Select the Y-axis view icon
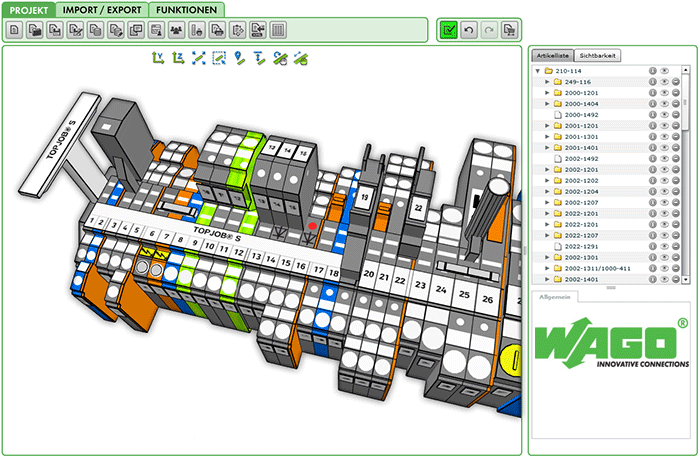This screenshot has width=700, height=458. [158, 58]
